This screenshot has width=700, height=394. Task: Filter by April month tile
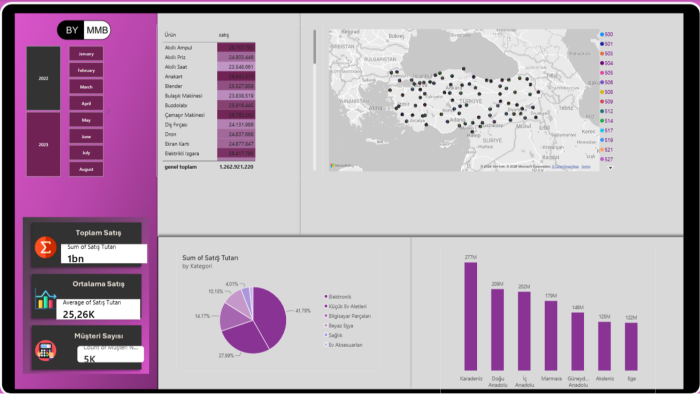pyautogui.click(x=86, y=103)
